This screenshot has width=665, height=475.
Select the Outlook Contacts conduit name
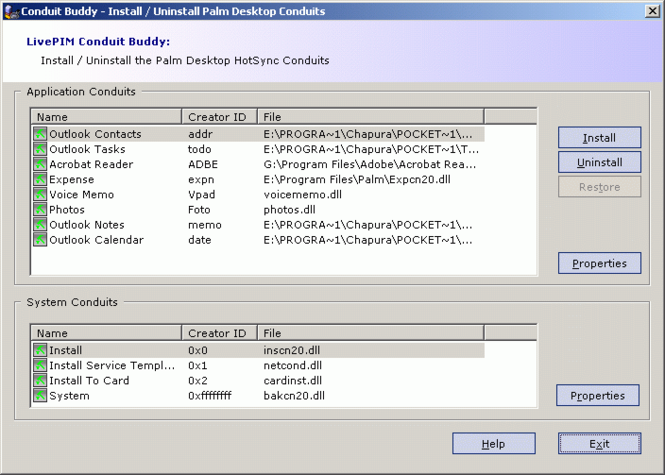95,134
